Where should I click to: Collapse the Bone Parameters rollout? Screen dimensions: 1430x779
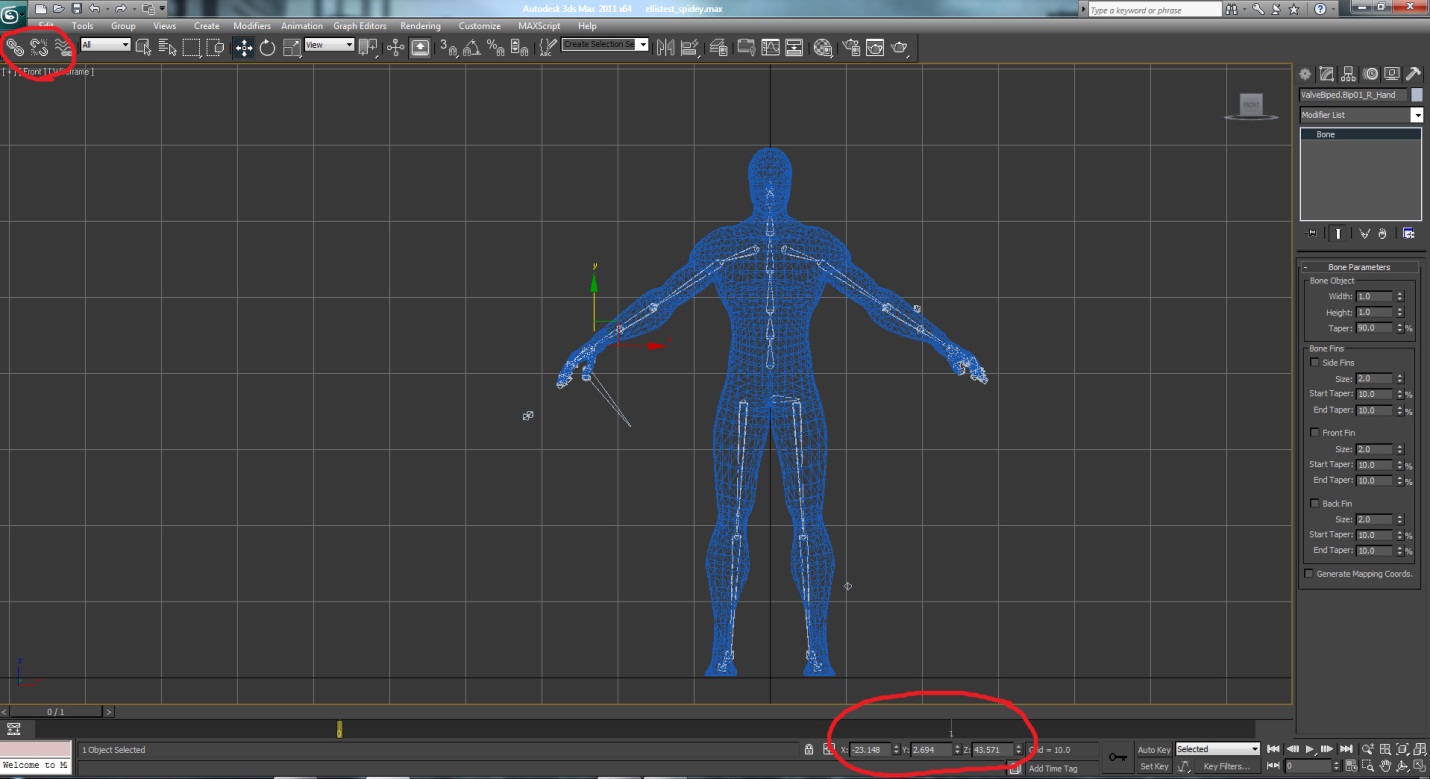pos(1359,267)
